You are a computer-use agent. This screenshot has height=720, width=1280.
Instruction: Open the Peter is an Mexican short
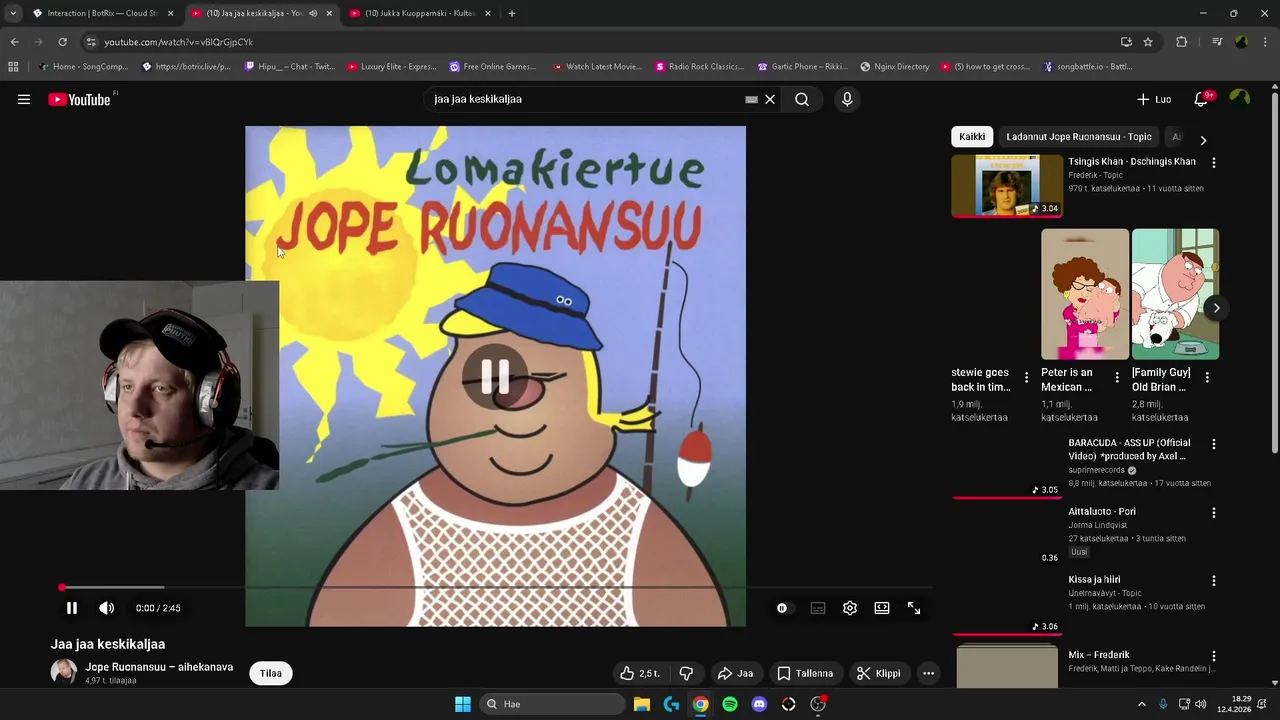click(1085, 294)
